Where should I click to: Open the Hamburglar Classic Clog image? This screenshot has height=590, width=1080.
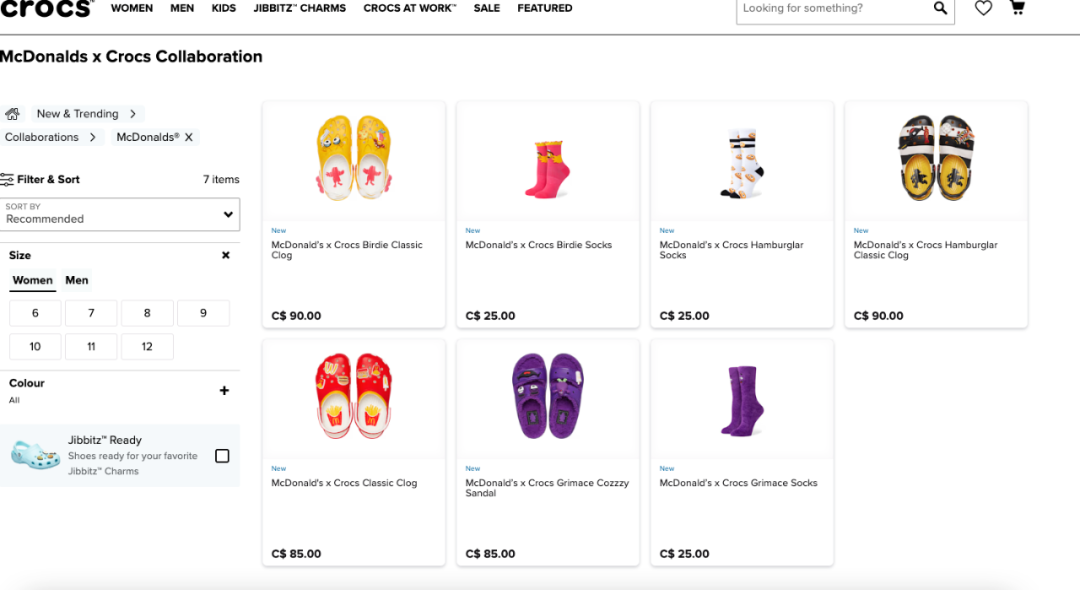pyautogui.click(x=936, y=158)
